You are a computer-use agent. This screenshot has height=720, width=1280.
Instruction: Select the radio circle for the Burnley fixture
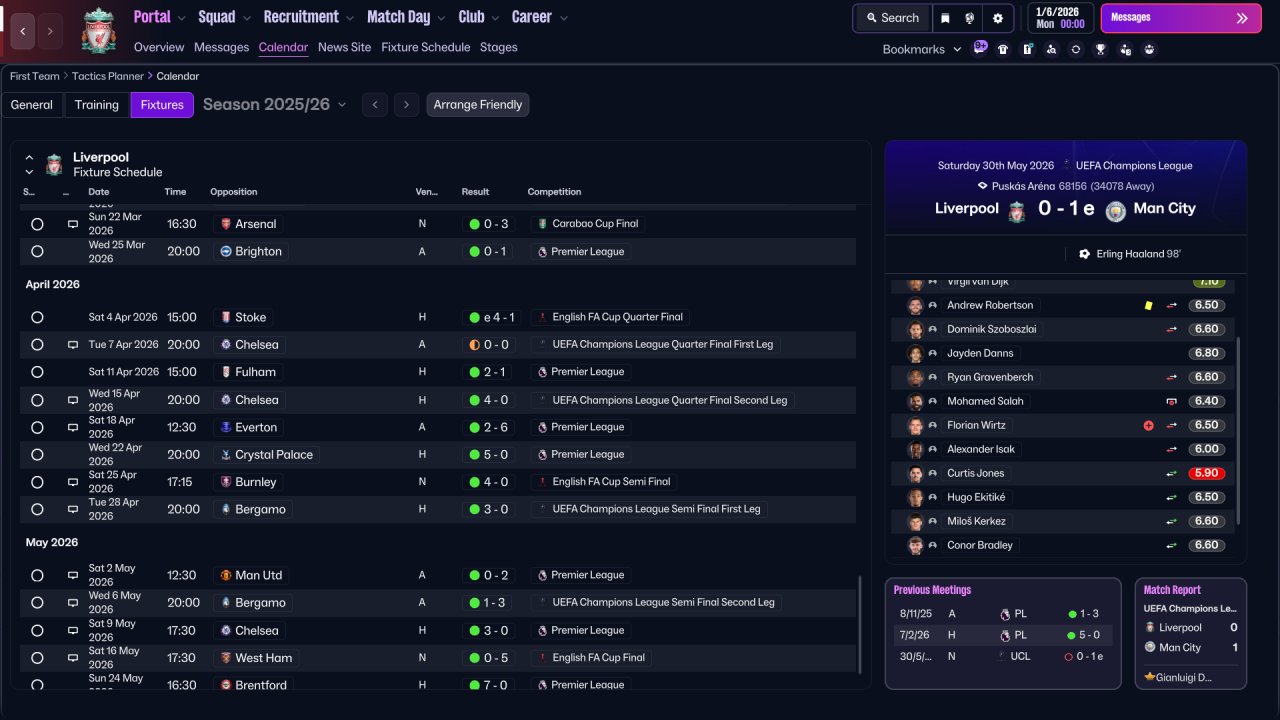point(37,482)
